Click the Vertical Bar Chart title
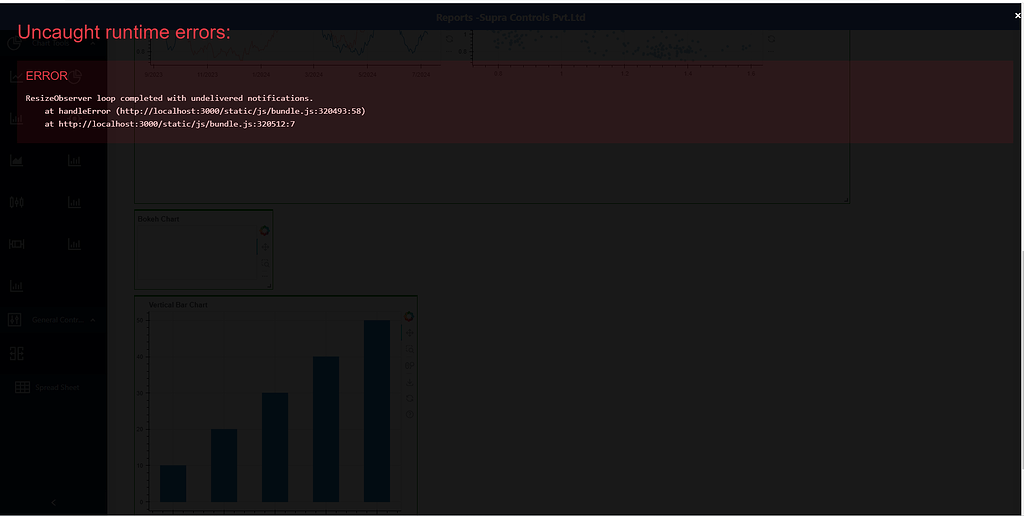This screenshot has width=1024, height=516. 178,304
